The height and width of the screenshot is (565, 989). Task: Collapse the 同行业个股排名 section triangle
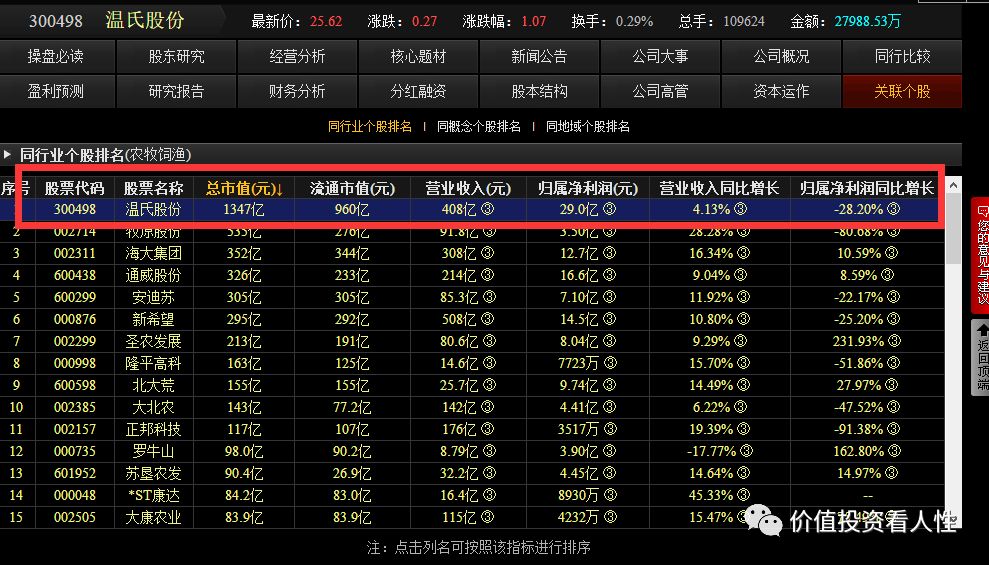[8, 154]
